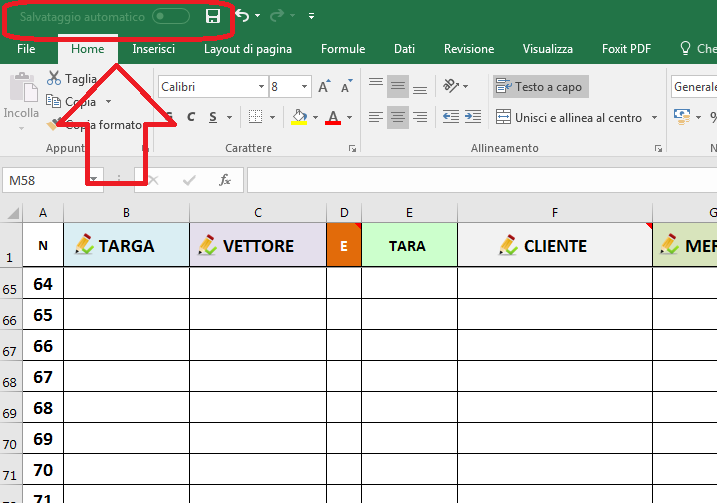Increase font size with larger A icon
This screenshot has width=717, height=503.
324,86
